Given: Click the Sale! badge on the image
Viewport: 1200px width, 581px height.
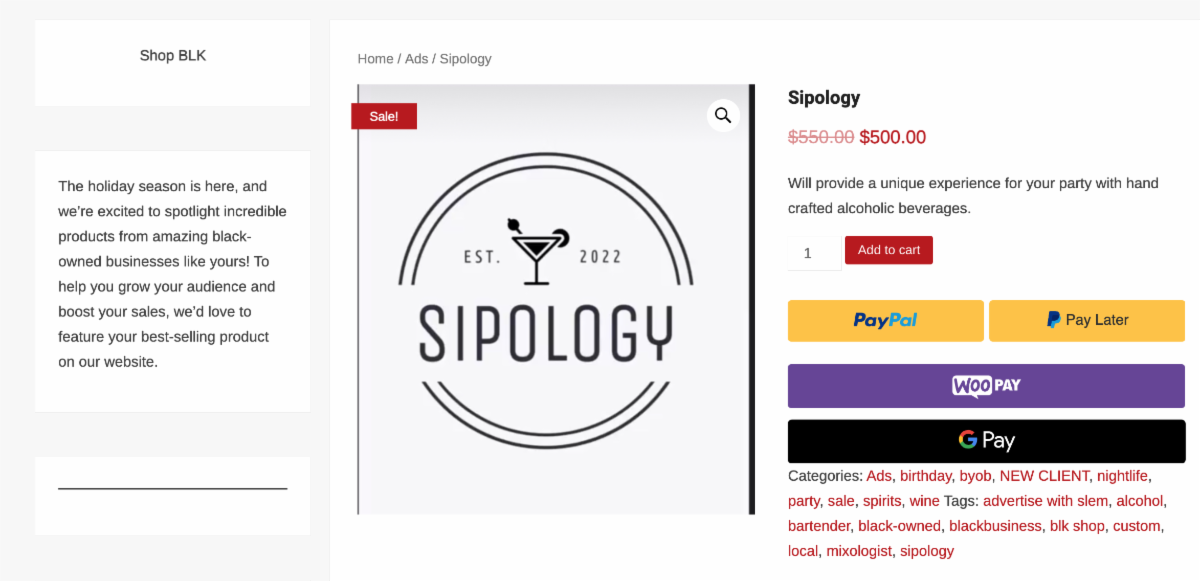Looking at the screenshot, I should (384, 116).
